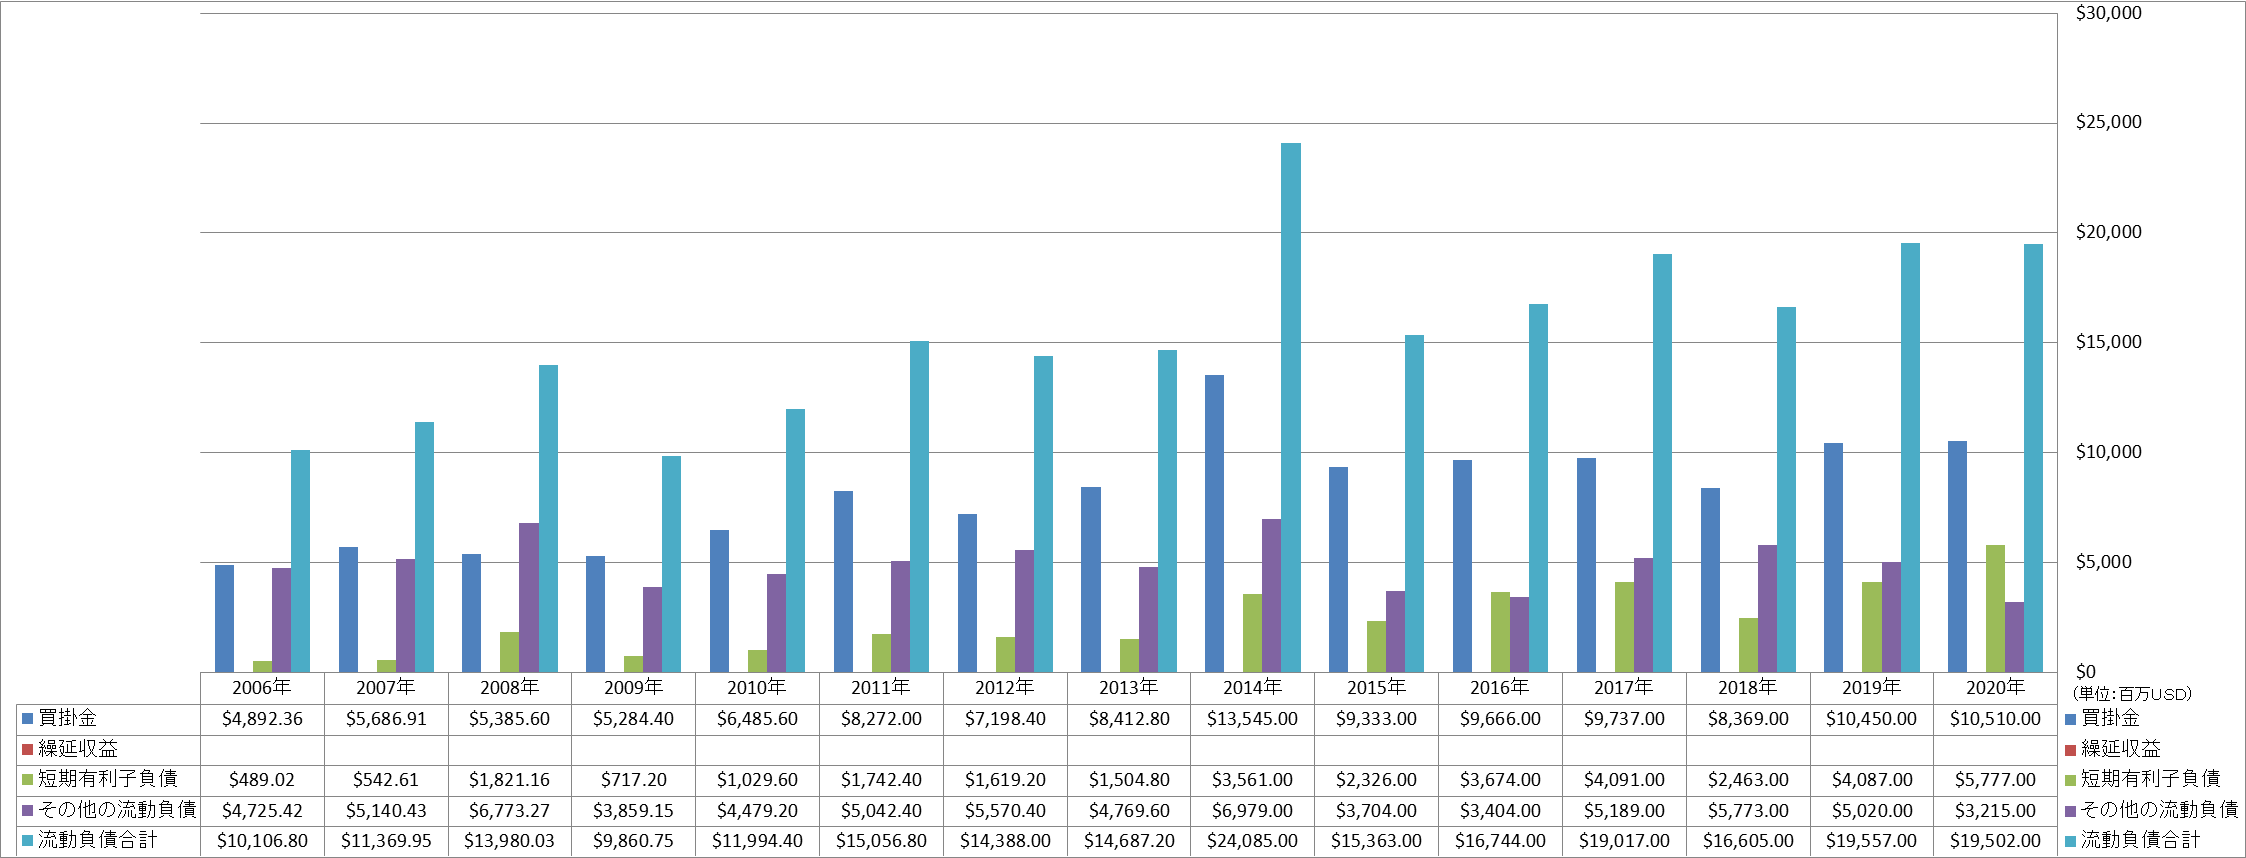Click the 流動負債合計 teal legend swatch right

[2071, 840]
